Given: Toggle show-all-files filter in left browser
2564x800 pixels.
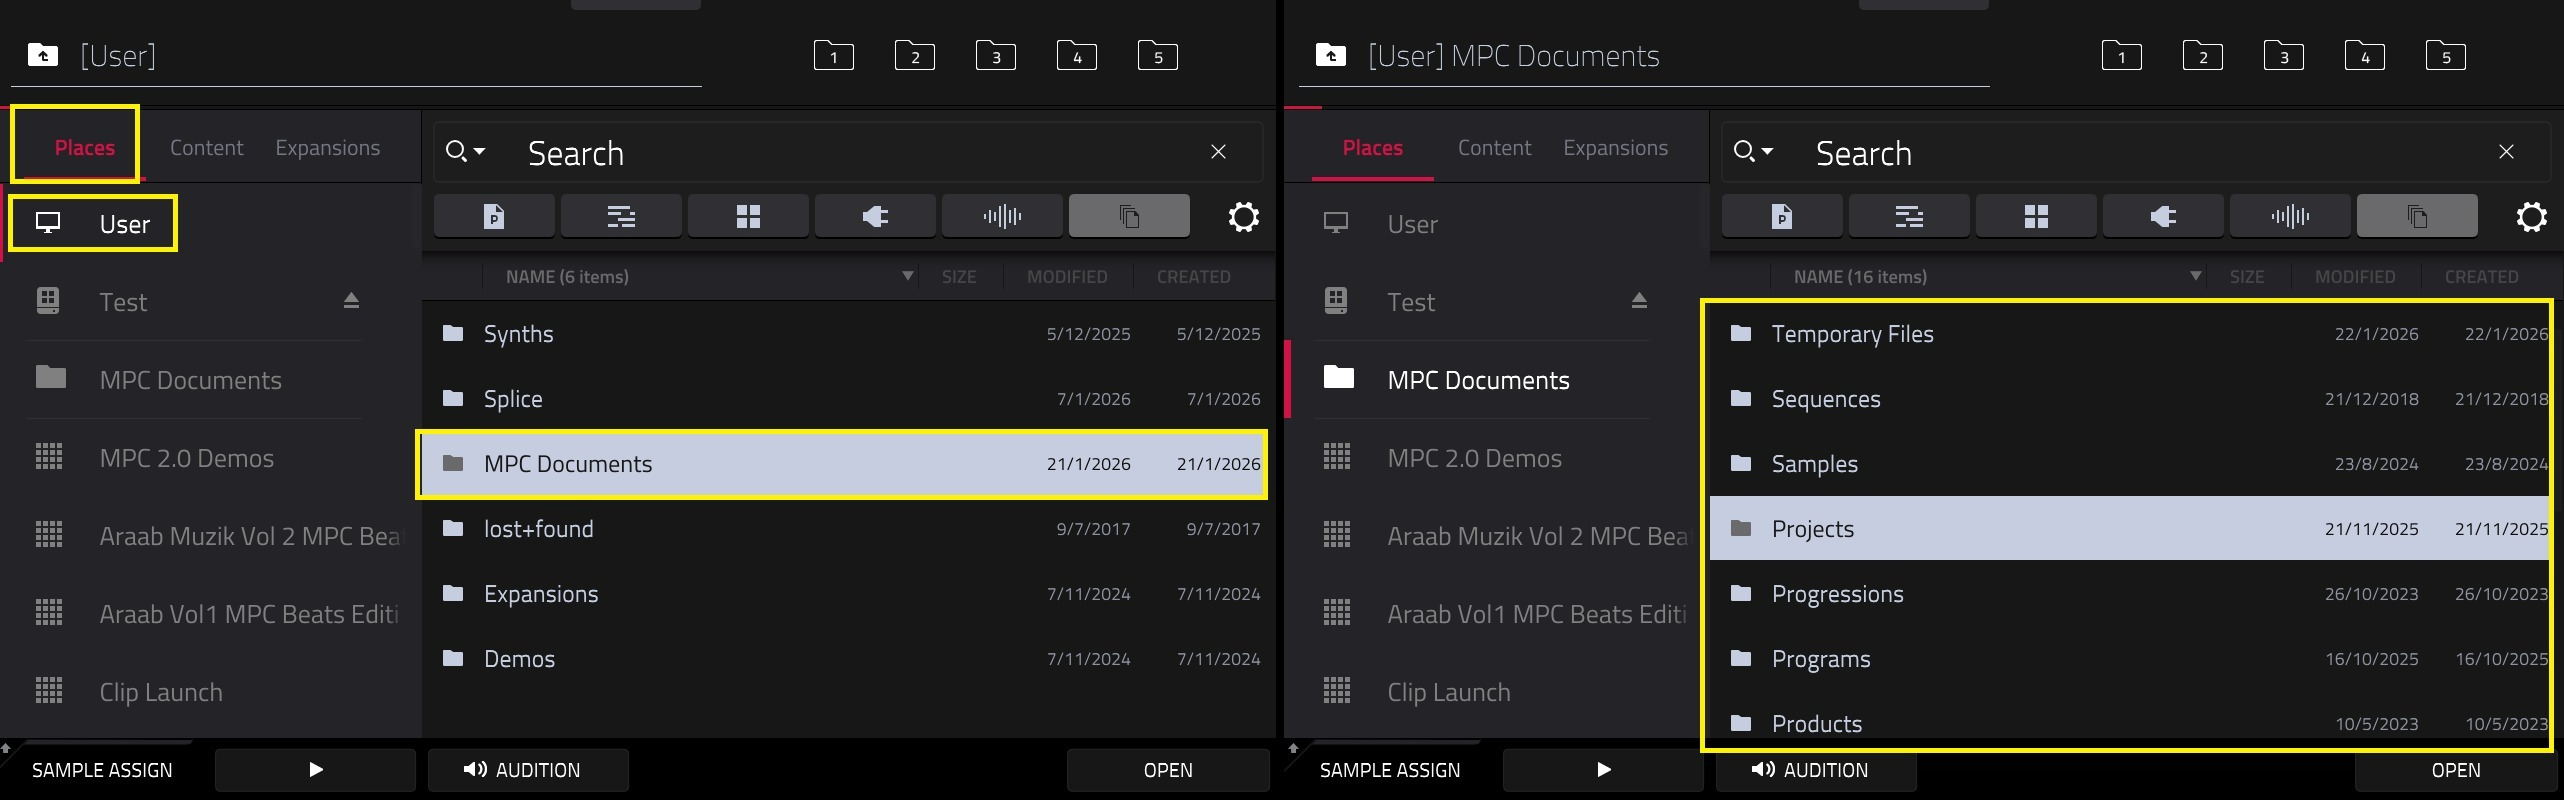Looking at the screenshot, I should (x=1129, y=216).
